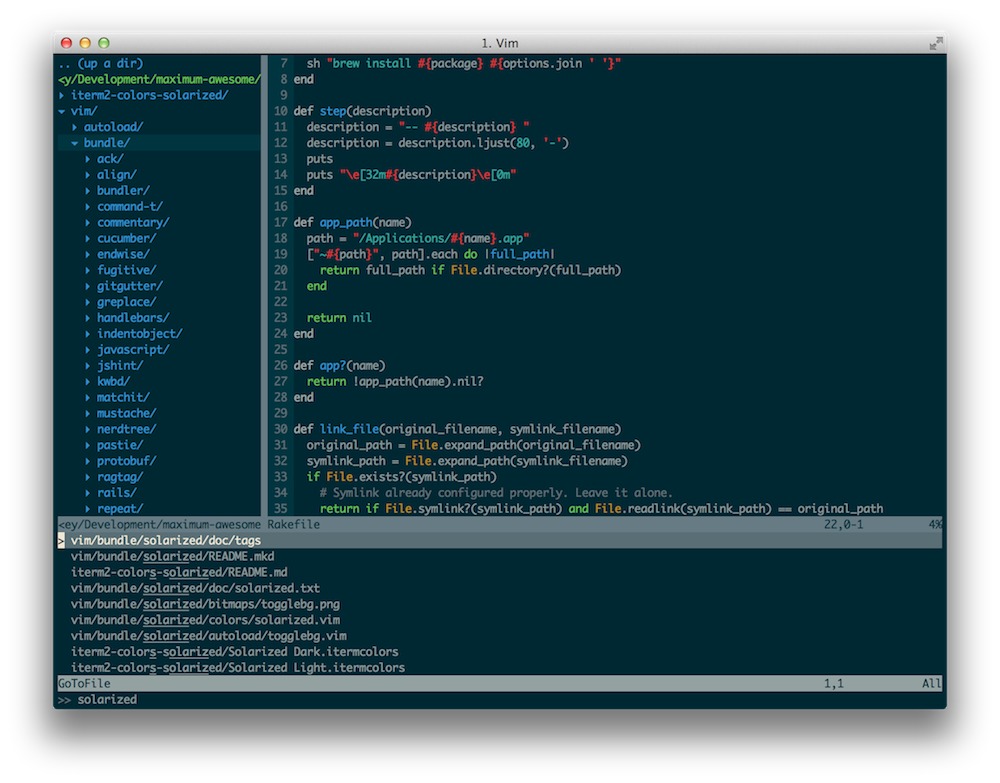Expand the rails/ folder arrow

[87, 493]
